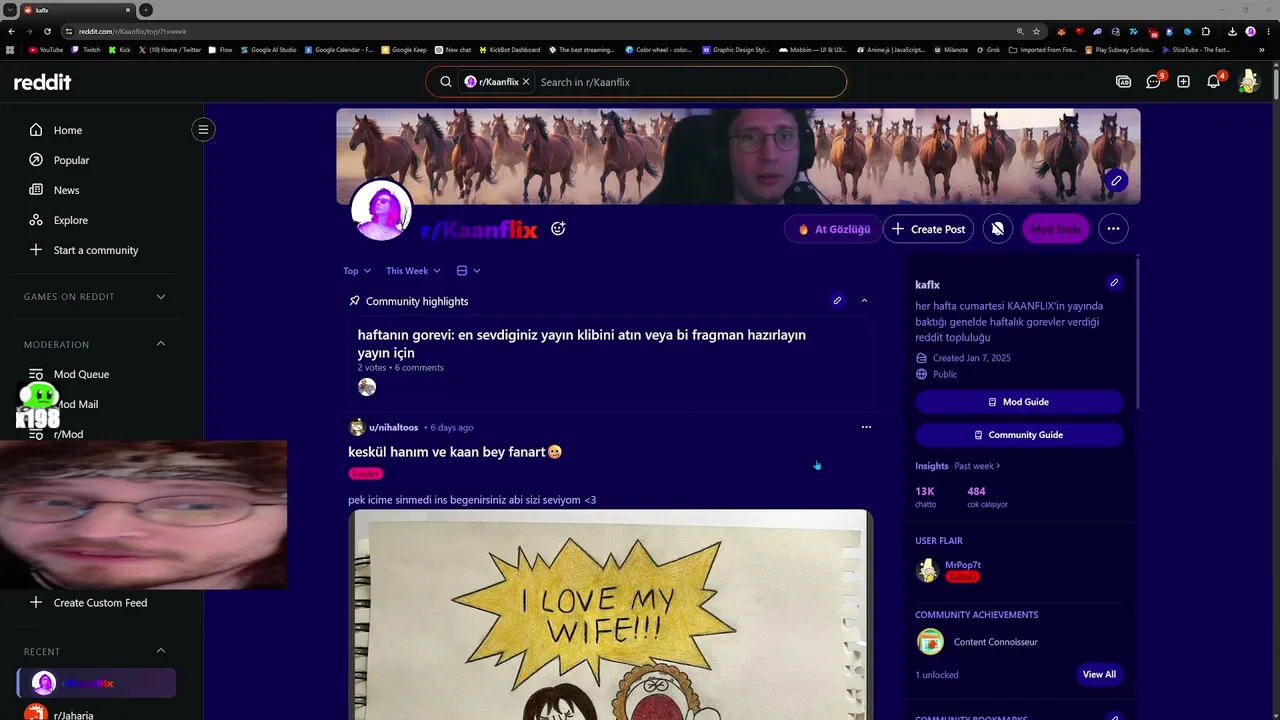1280x720 pixels.
Task: Go back in browser history
Action: tap(10, 31)
